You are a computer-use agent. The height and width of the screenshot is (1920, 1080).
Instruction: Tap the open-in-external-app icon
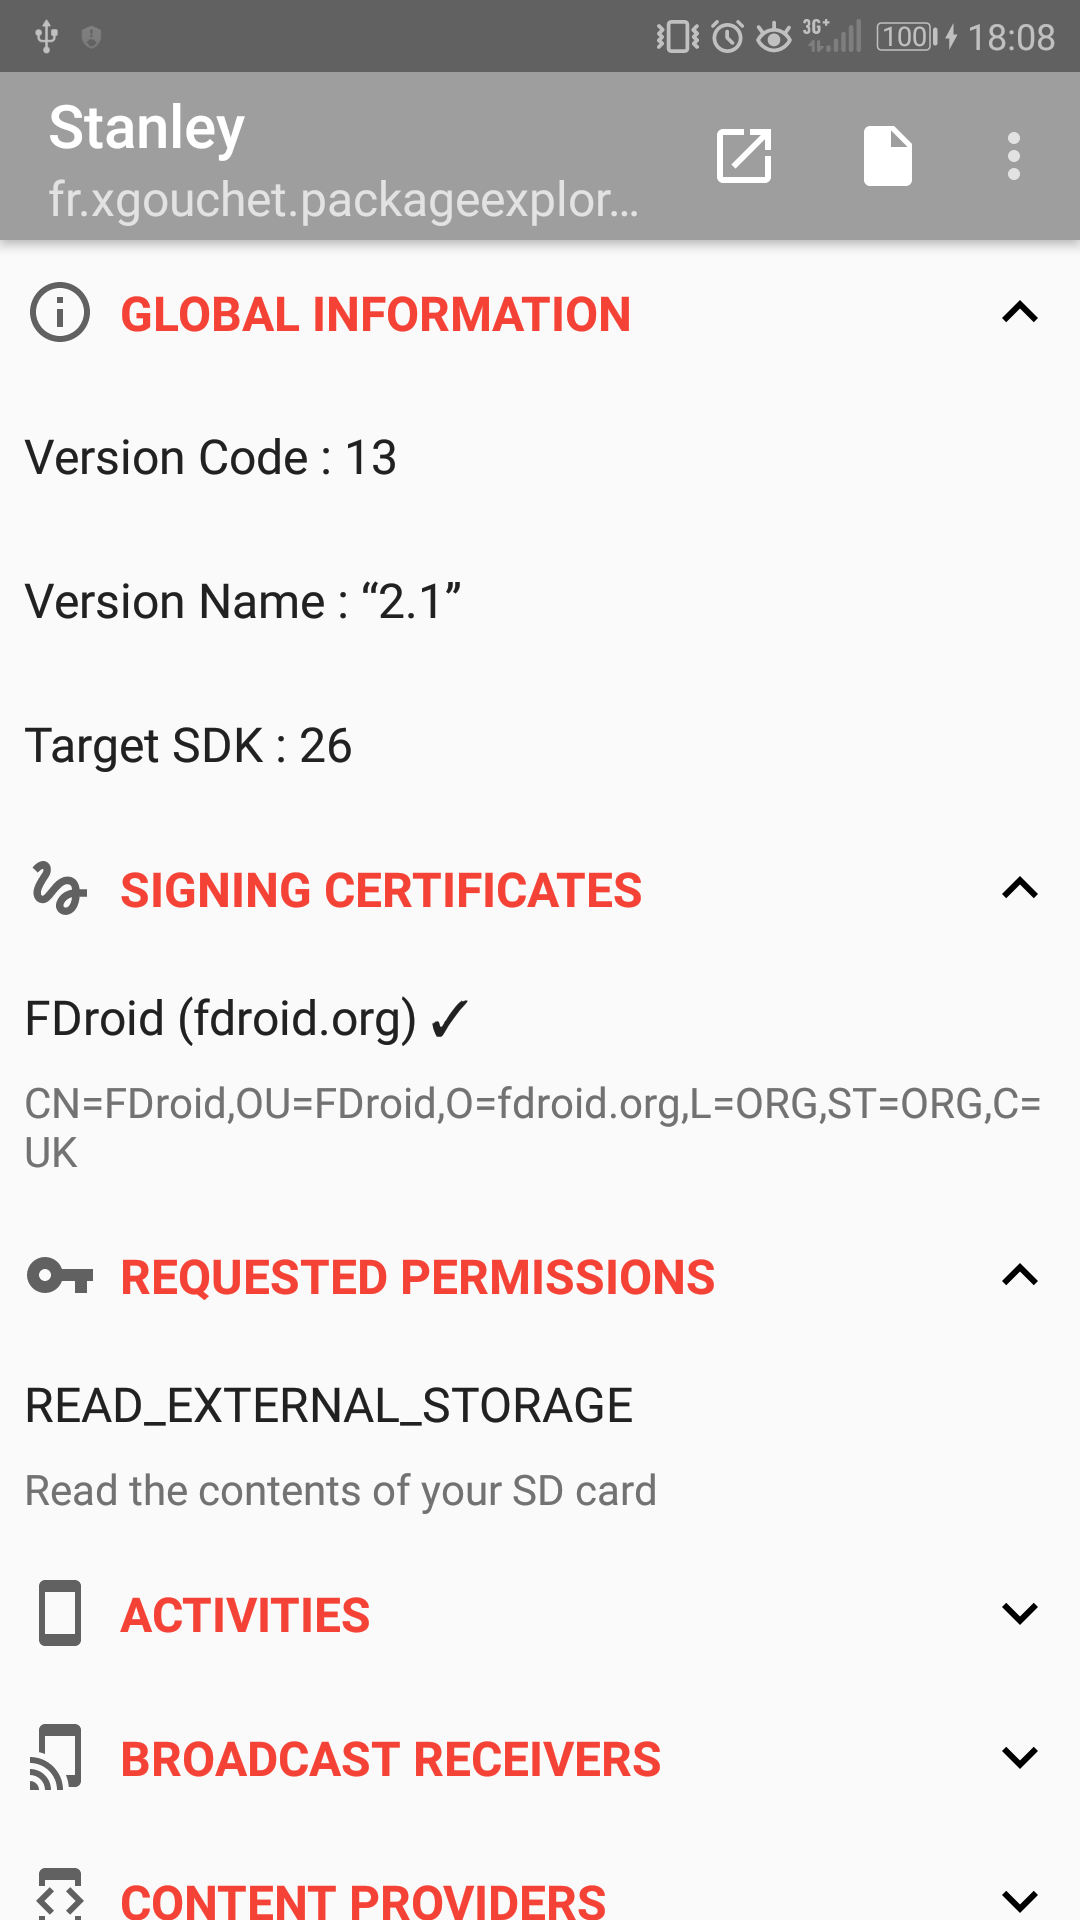pos(744,156)
